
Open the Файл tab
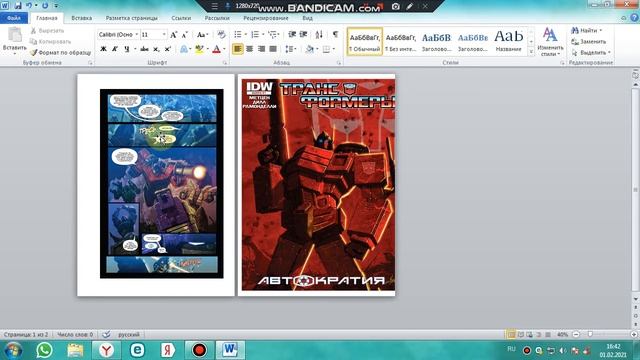tap(14, 18)
